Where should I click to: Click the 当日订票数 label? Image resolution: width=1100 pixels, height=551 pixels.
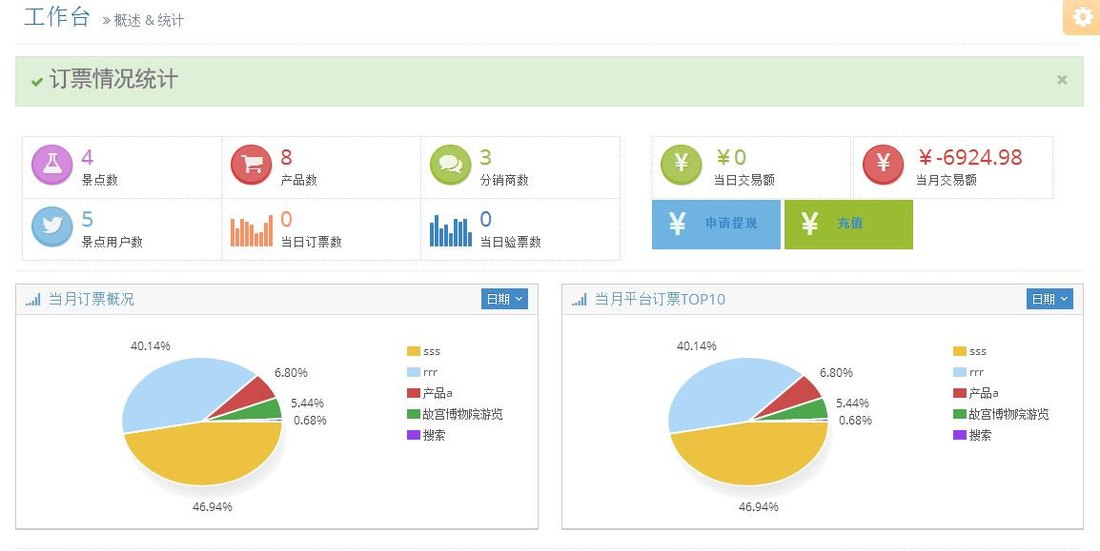click(x=311, y=242)
